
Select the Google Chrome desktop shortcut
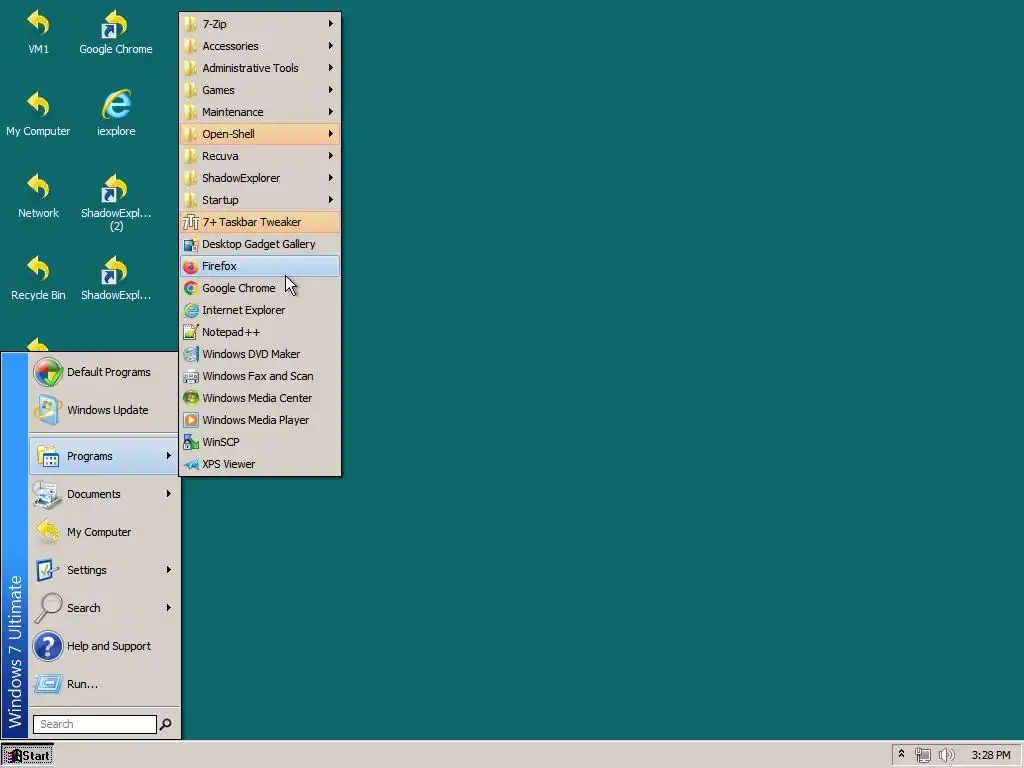point(116,31)
